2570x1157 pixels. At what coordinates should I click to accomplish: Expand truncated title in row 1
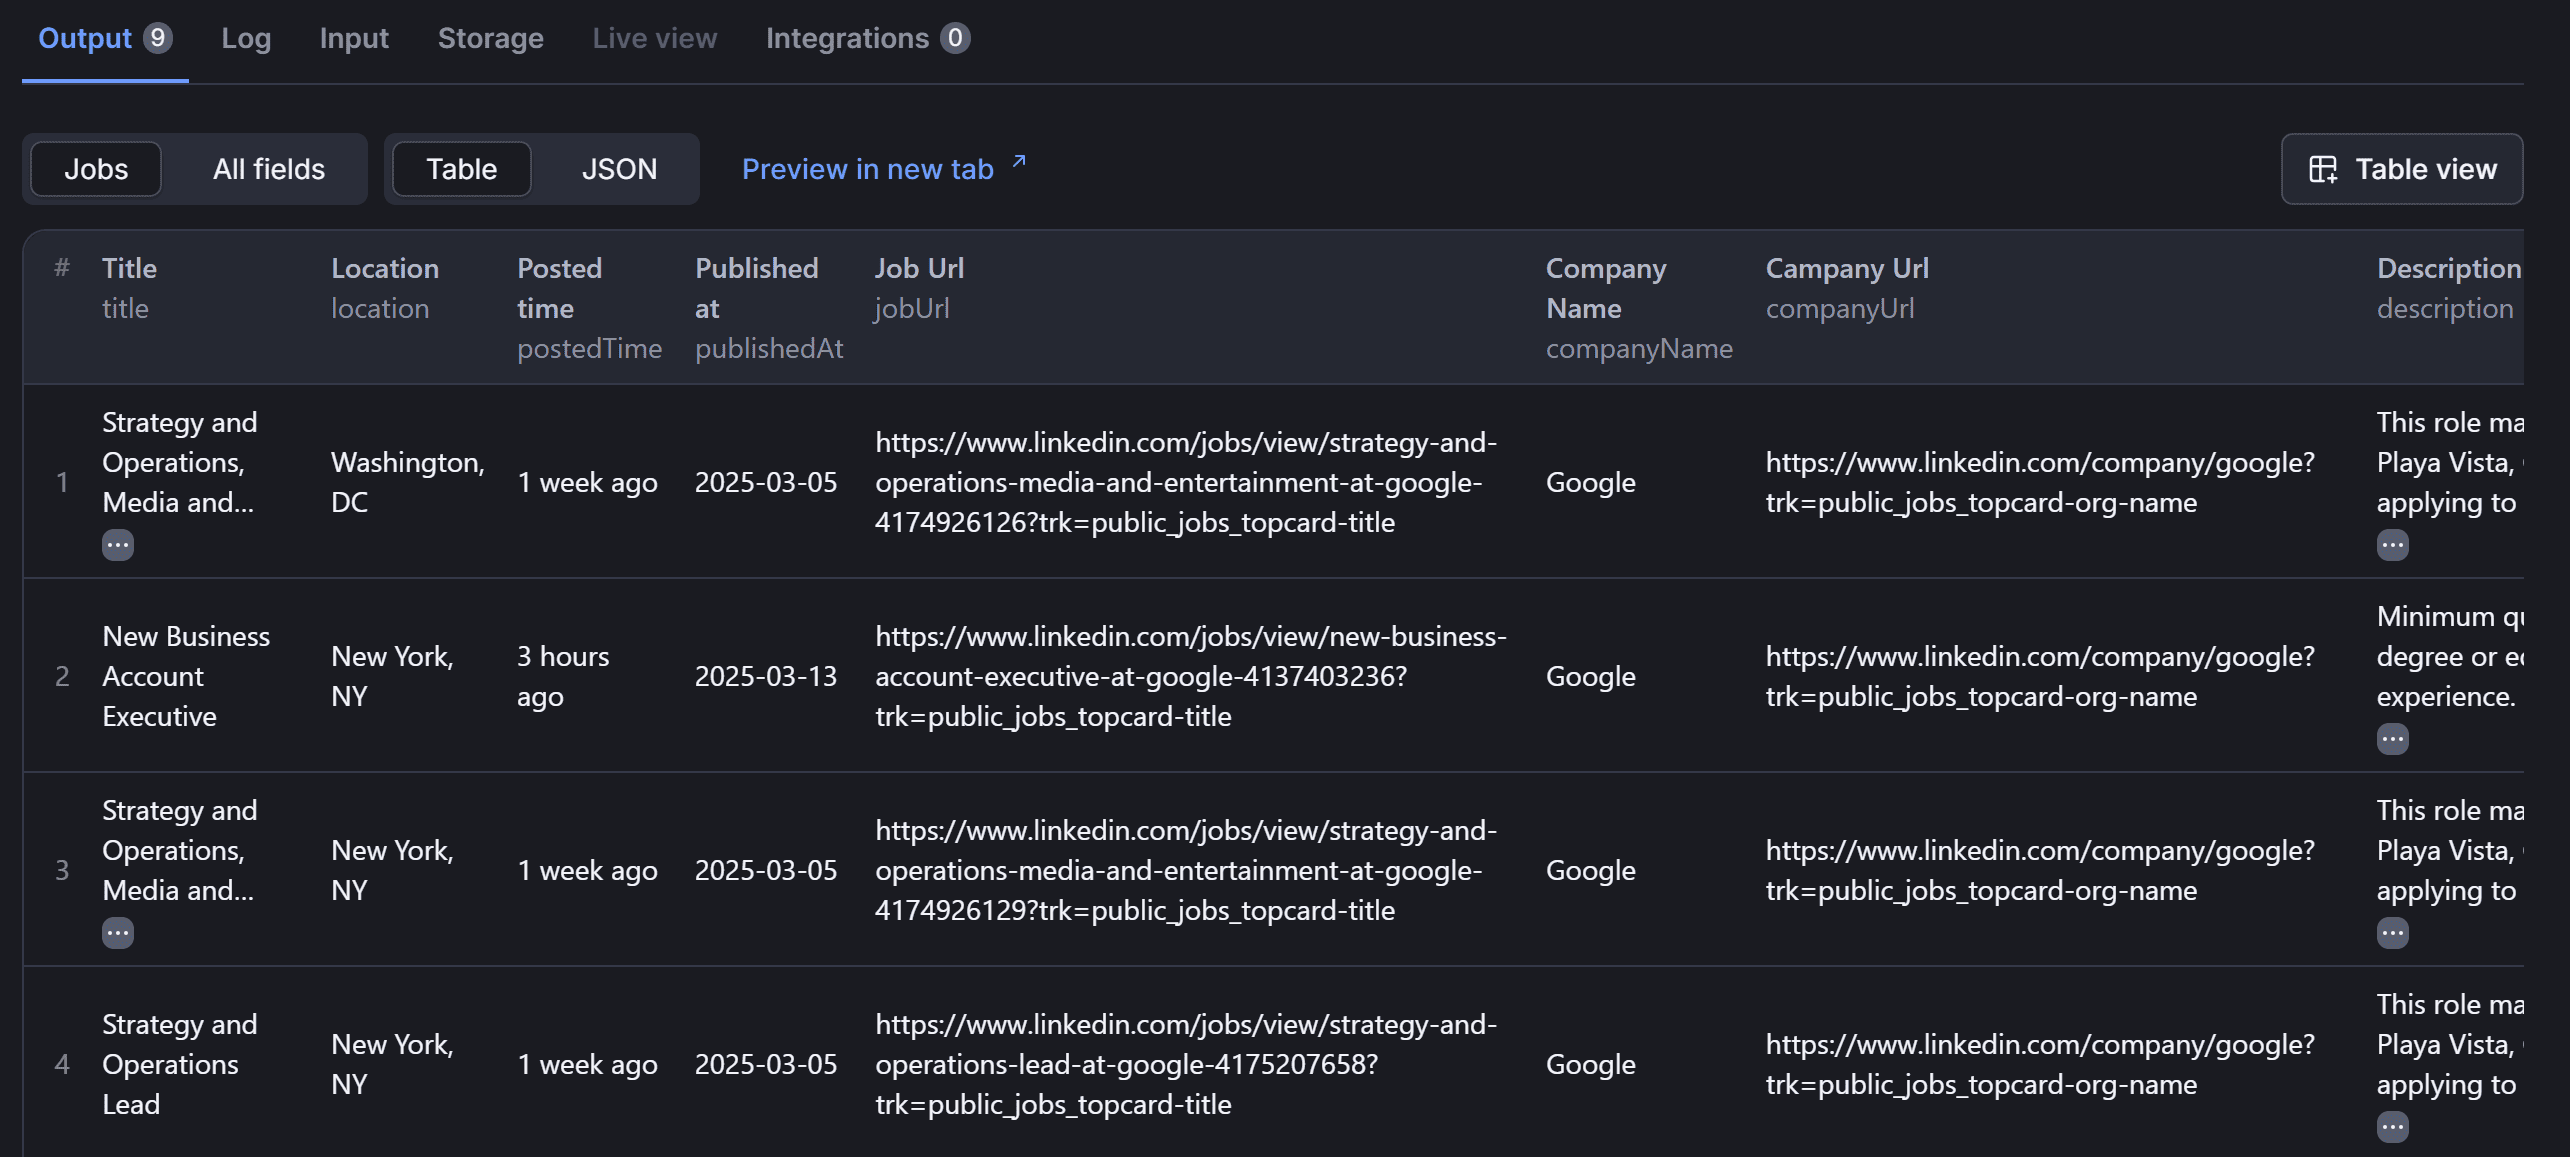[x=117, y=545]
